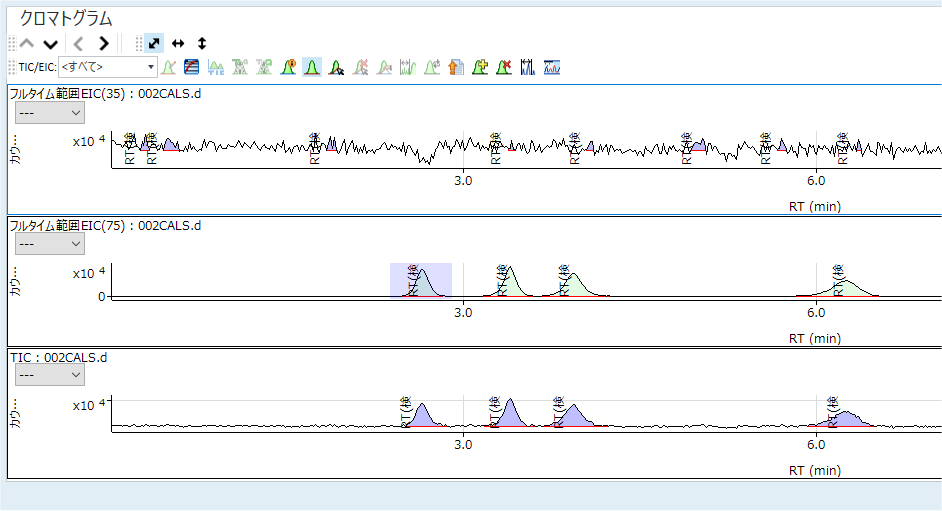
Task: Click 'RT (min)' axis label in EIC(75) pane
Action: coord(815,339)
